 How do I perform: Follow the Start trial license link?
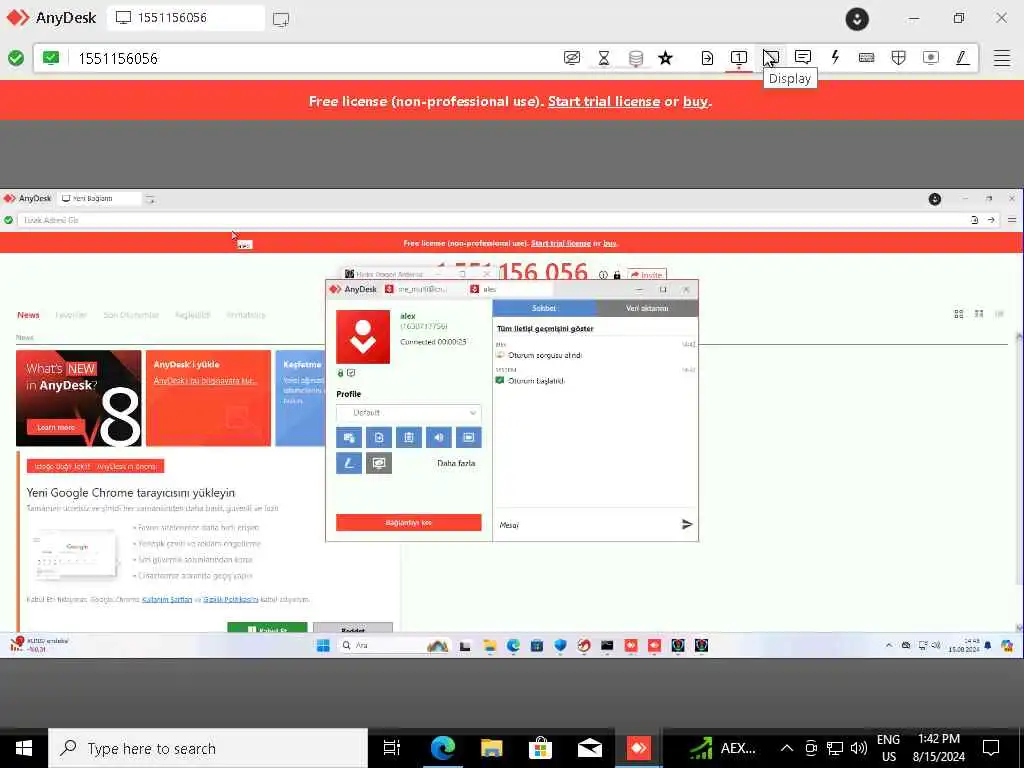tap(604, 101)
